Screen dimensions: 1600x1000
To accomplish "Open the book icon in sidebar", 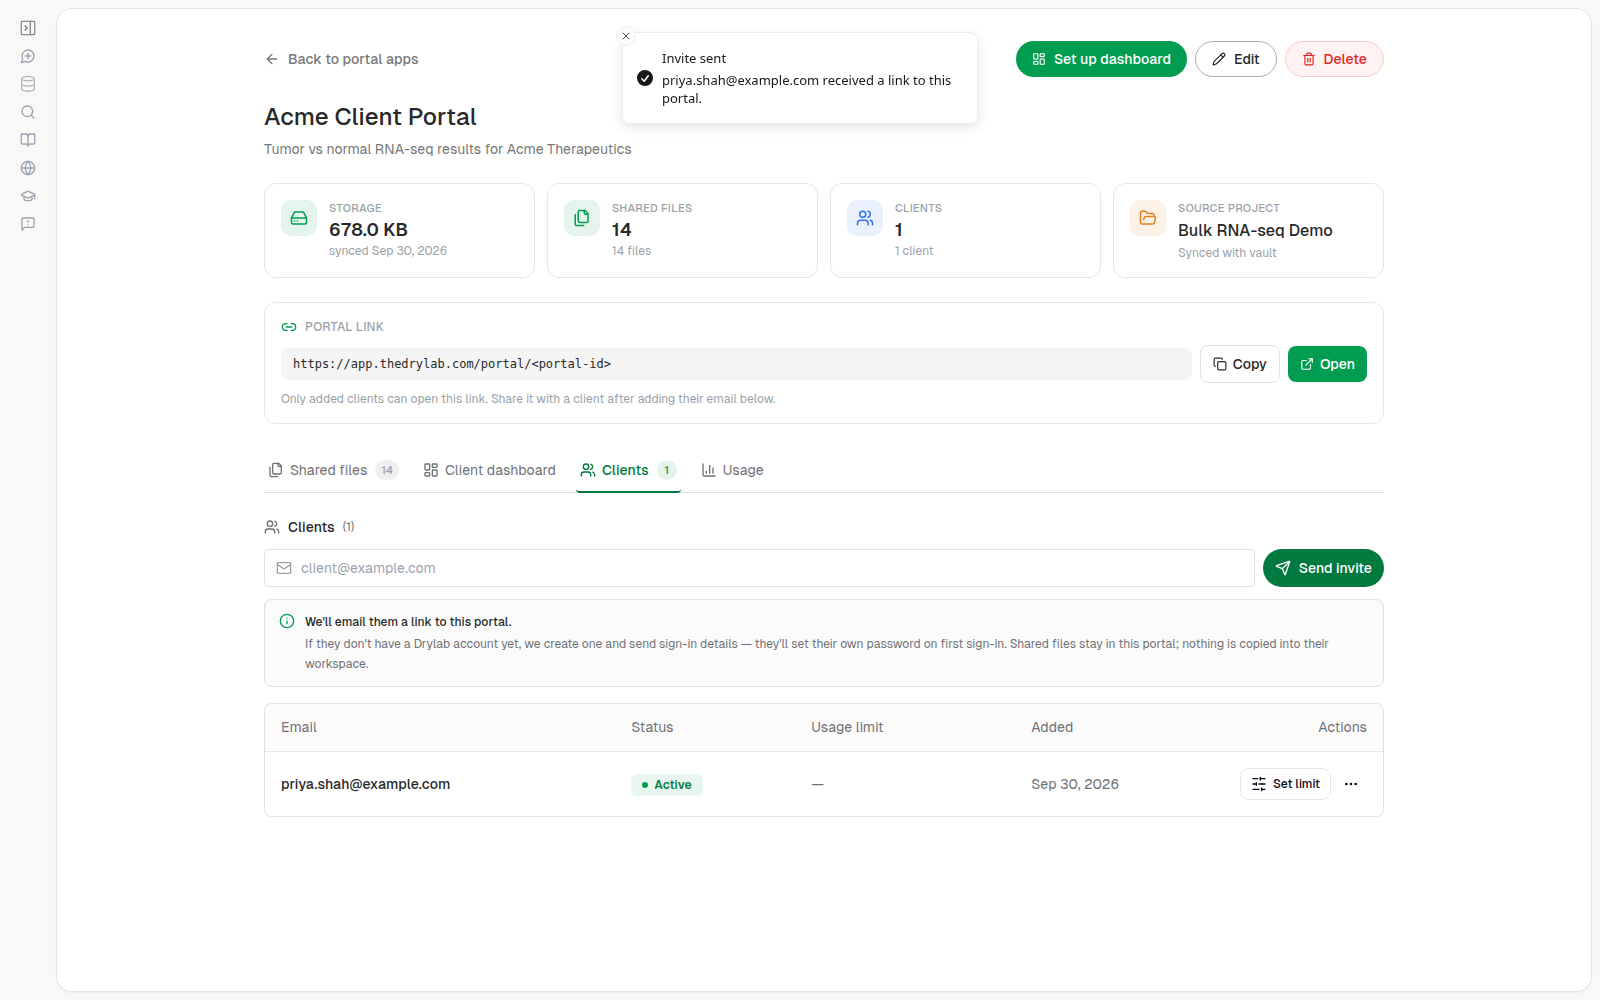I will click(x=28, y=140).
